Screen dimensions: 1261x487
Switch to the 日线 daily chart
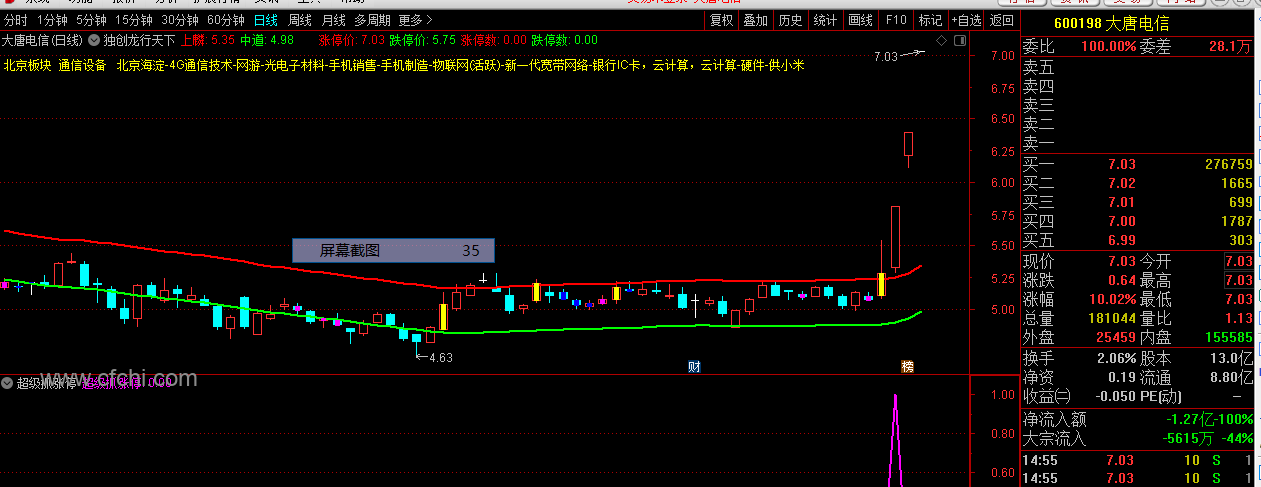click(x=266, y=20)
